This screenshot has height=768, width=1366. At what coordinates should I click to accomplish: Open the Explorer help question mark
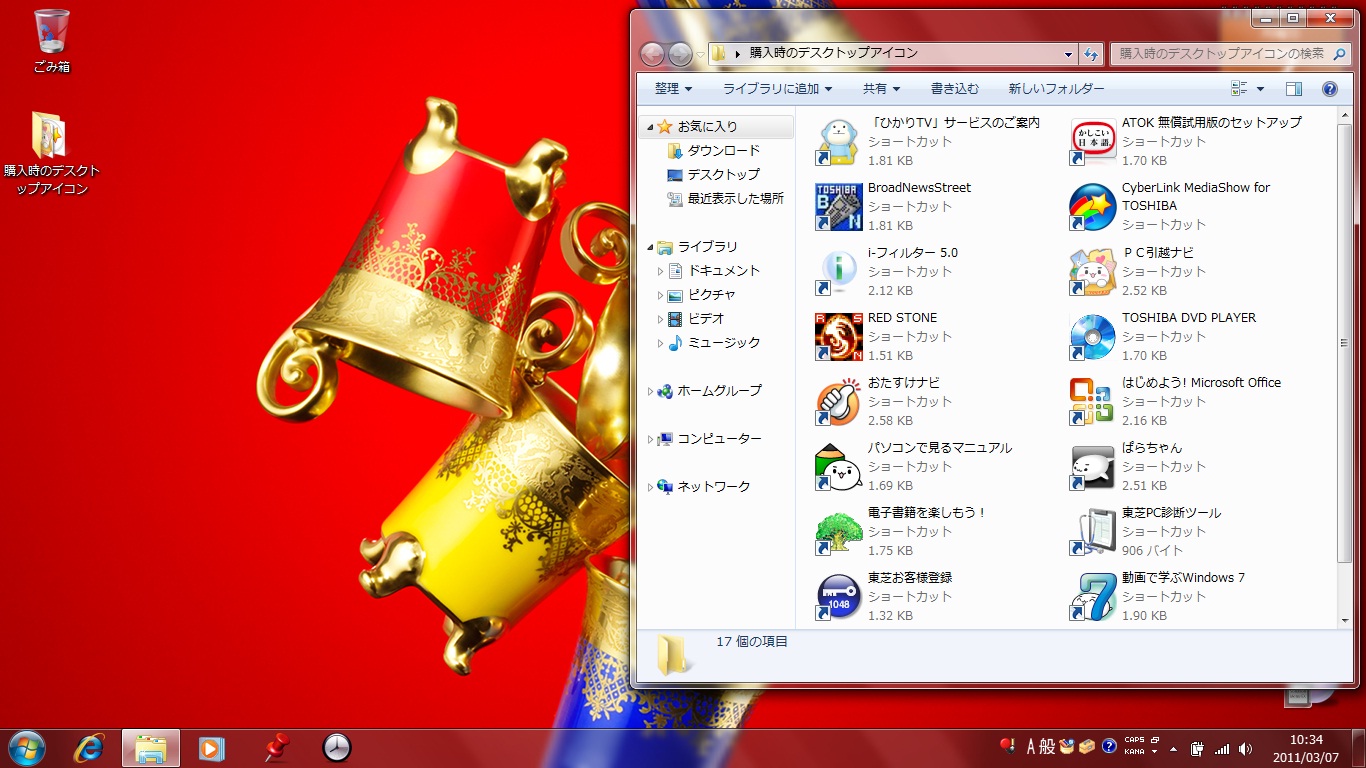point(1330,89)
